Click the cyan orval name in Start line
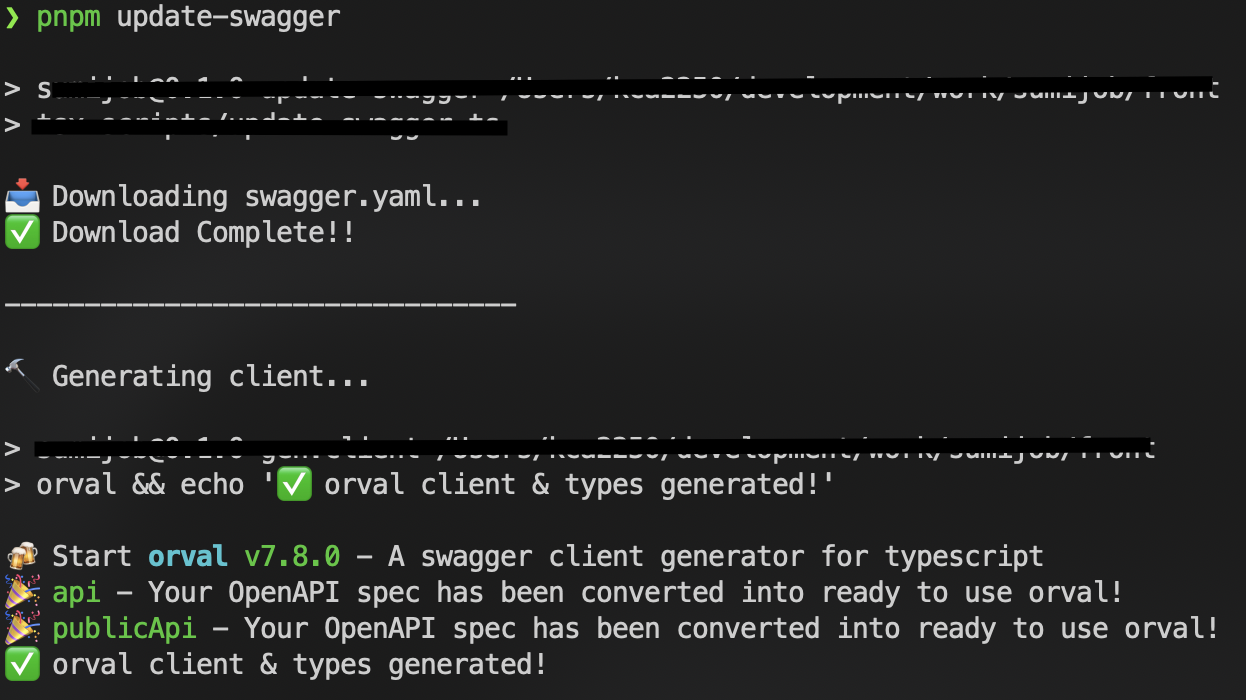 click(188, 556)
